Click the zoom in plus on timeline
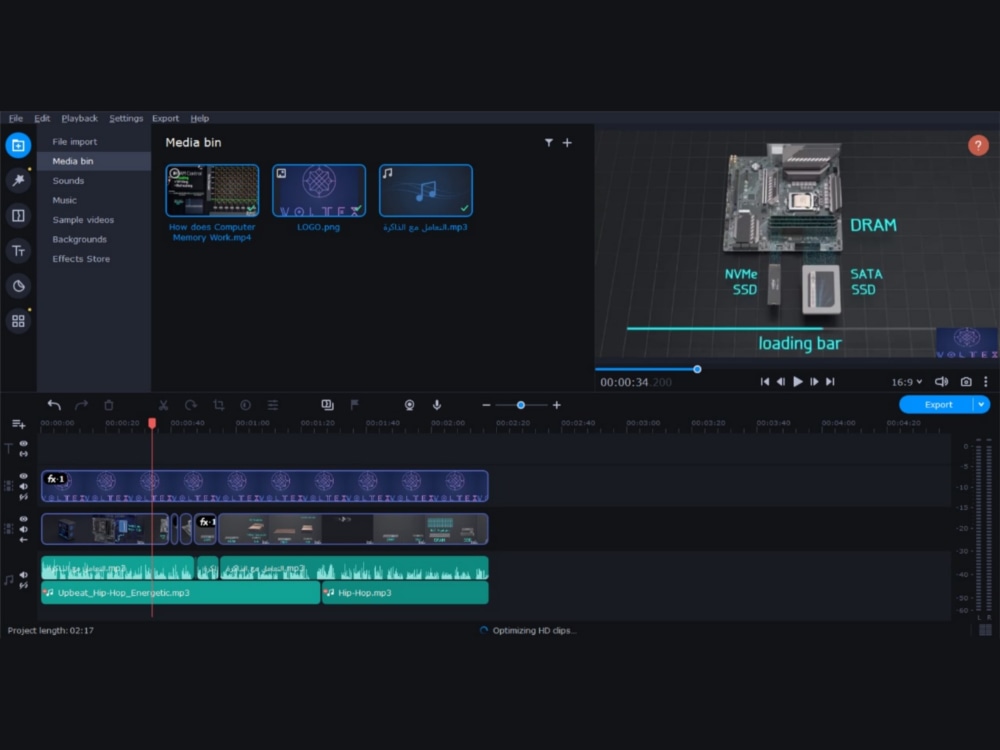The height and width of the screenshot is (750, 1000). pyautogui.click(x=557, y=405)
